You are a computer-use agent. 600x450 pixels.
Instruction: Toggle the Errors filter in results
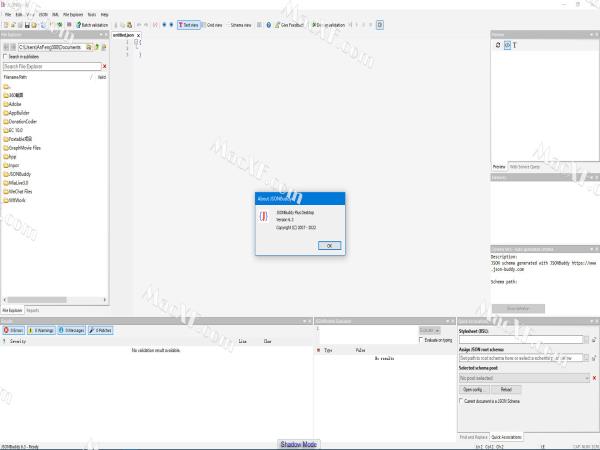coord(13,330)
